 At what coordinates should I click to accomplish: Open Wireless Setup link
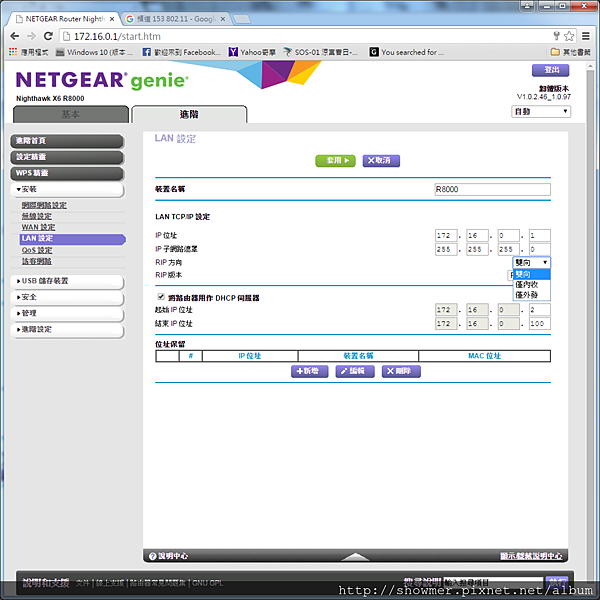point(37,216)
